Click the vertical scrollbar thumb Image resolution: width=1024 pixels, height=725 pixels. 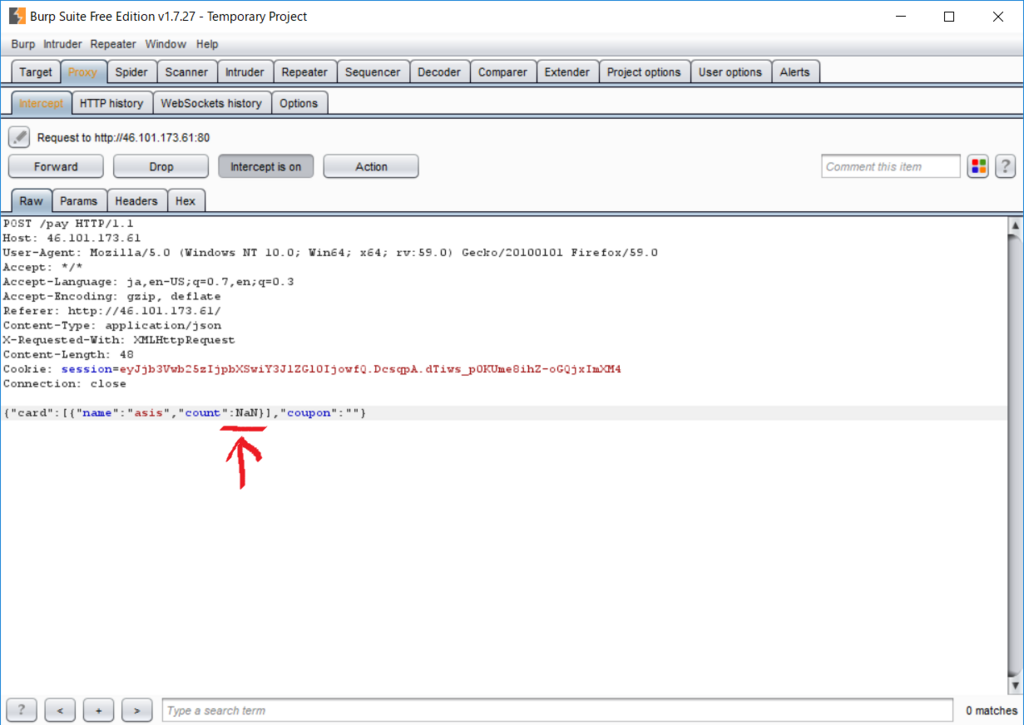(1015, 455)
